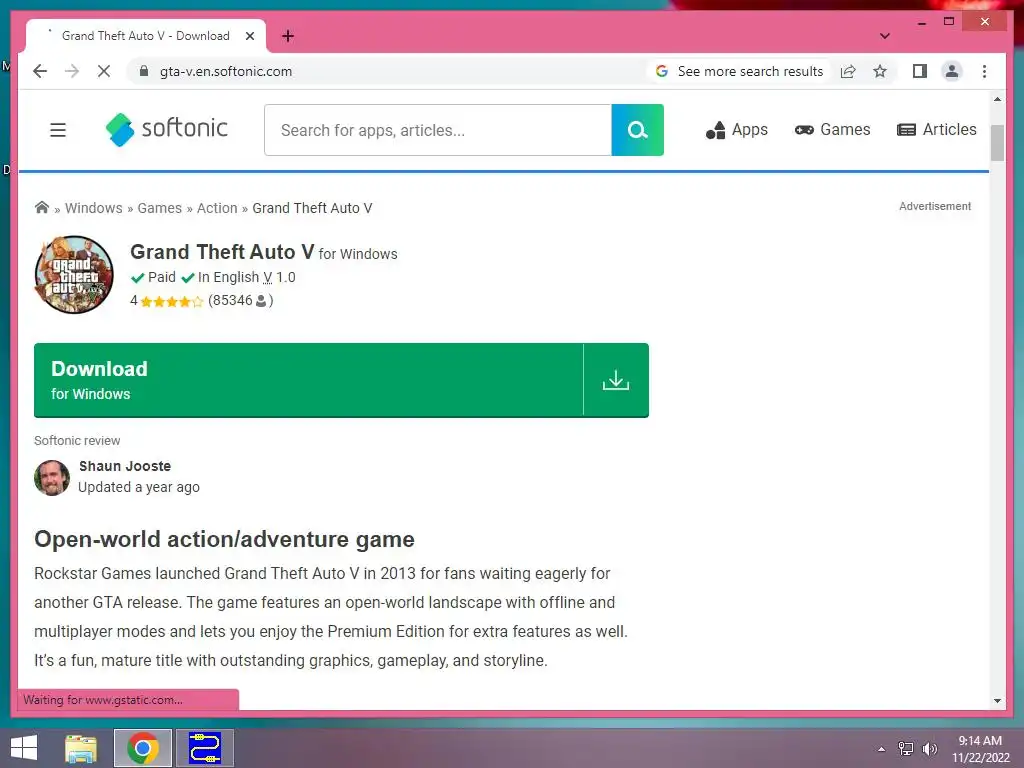Bookmark this page with the star icon
This screenshot has width=1024, height=768.
(880, 71)
